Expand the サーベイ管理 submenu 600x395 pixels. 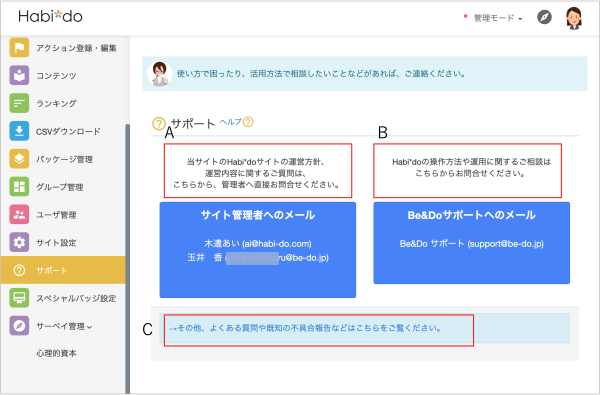(x=64, y=326)
